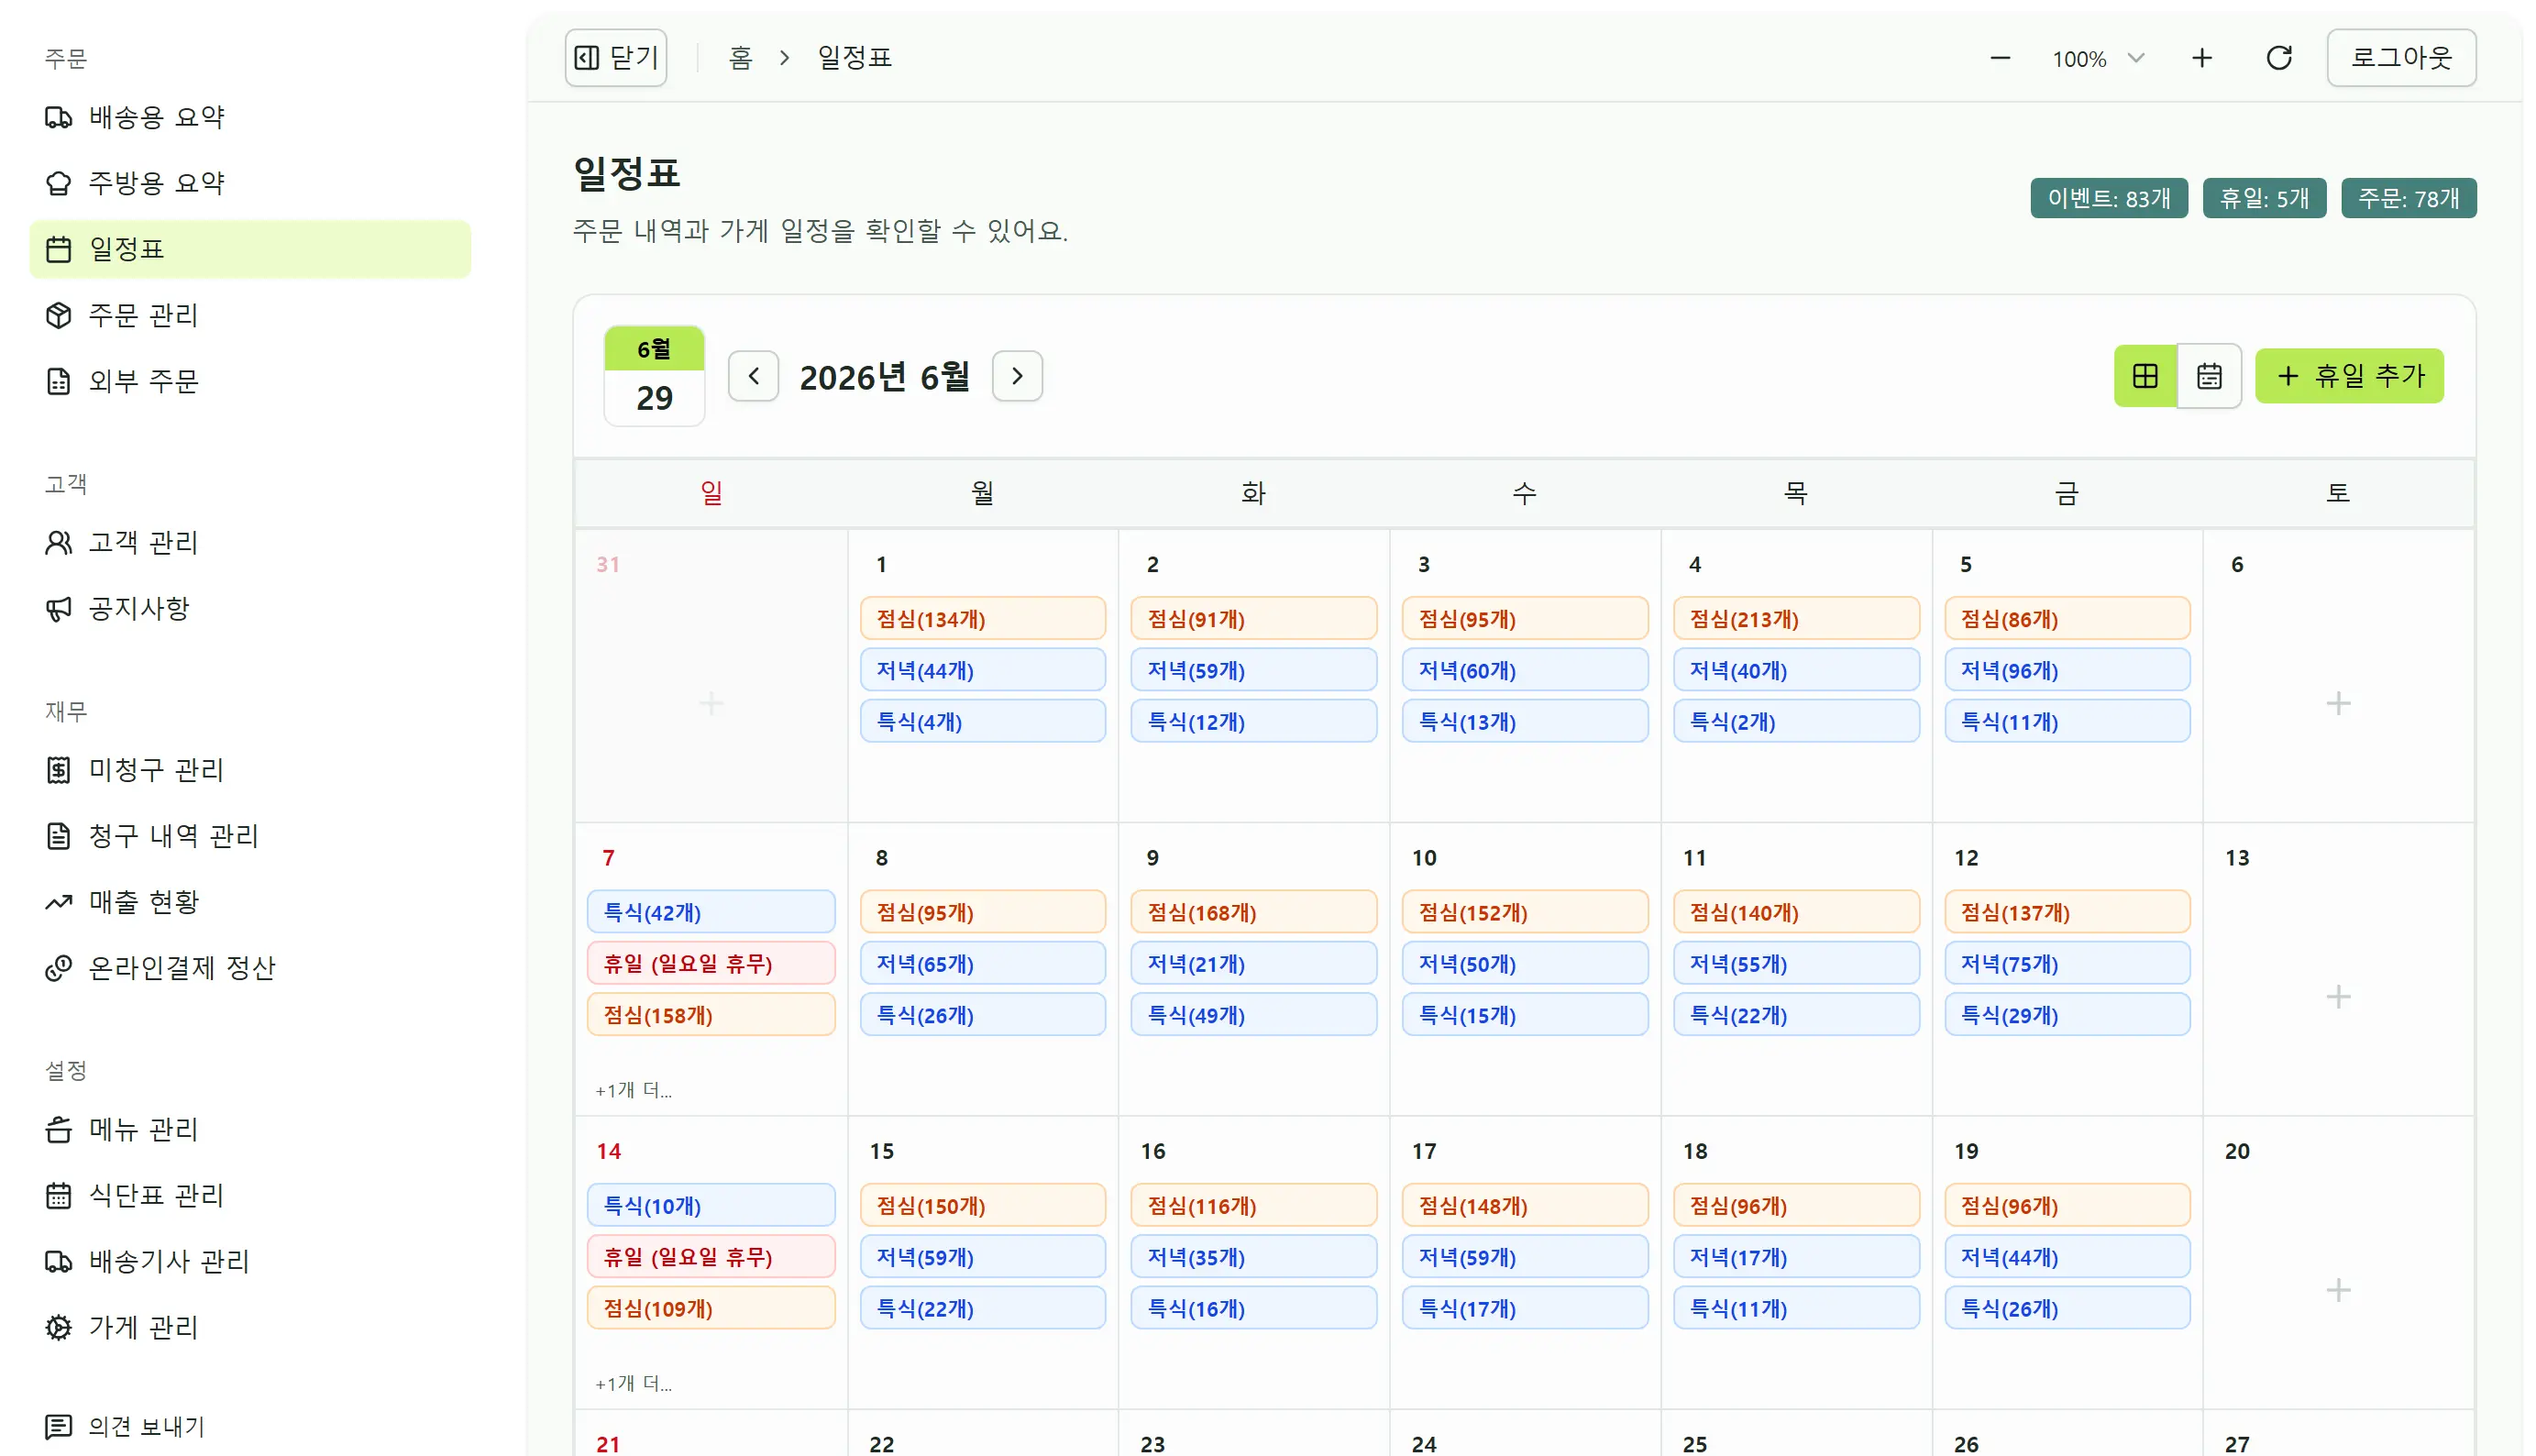2536x1456 pixels.
Task: Open 점심(168개) on June 9
Action: pyautogui.click(x=1254, y=912)
